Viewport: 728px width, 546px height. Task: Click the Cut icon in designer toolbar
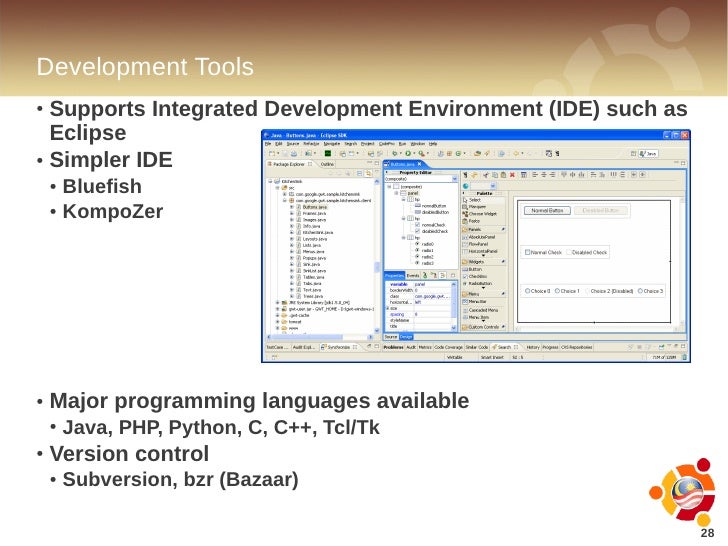tap(486, 175)
